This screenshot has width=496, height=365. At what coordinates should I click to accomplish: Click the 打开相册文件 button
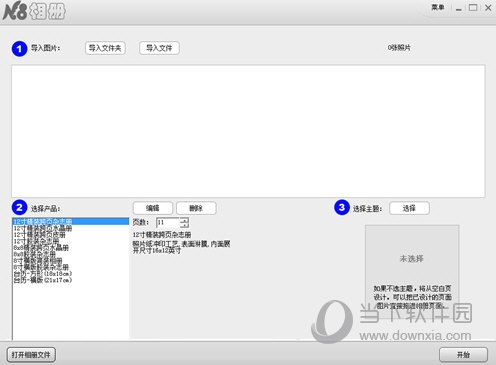click(31, 355)
